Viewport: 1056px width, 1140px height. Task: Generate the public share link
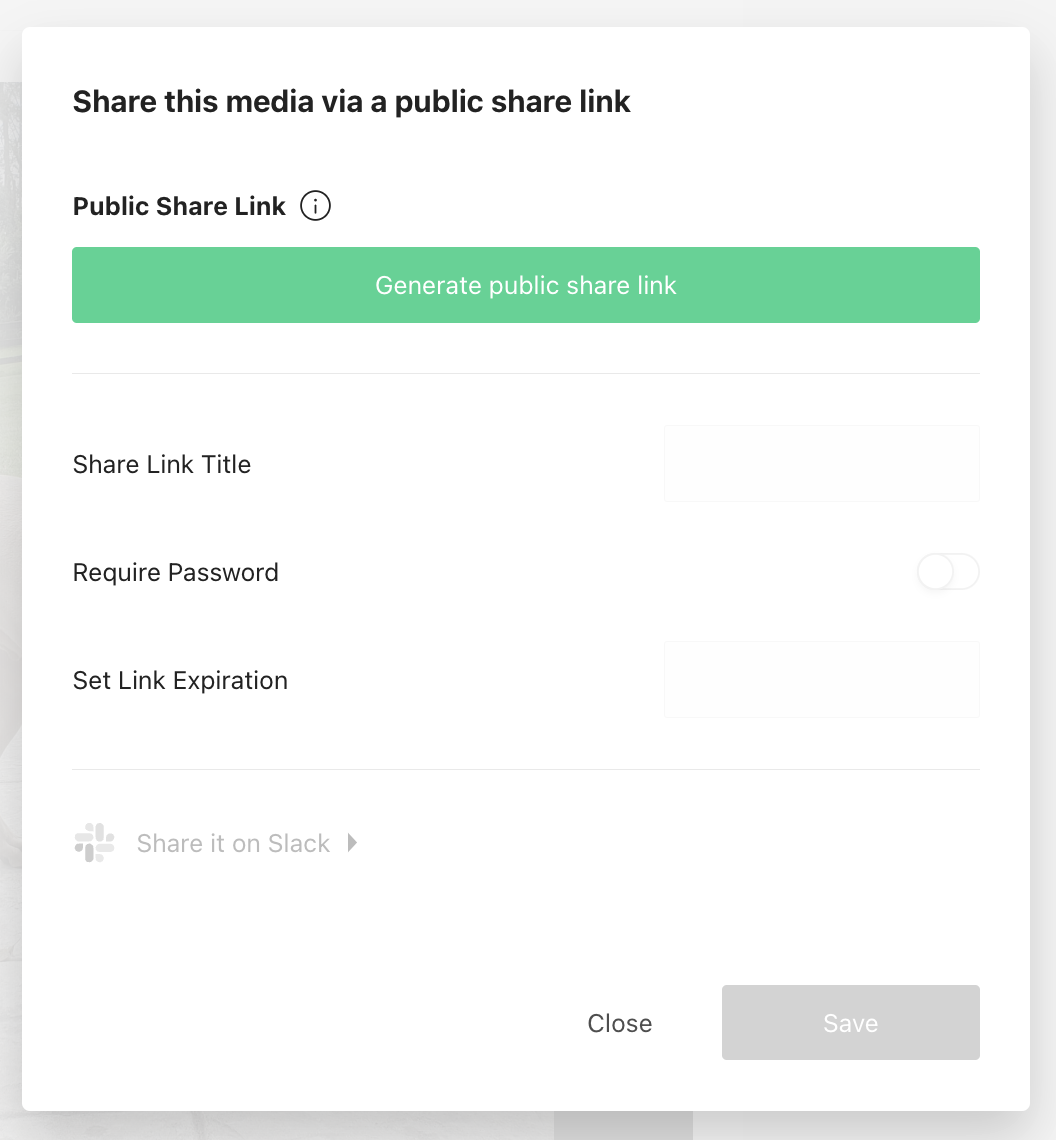click(x=526, y=285)
